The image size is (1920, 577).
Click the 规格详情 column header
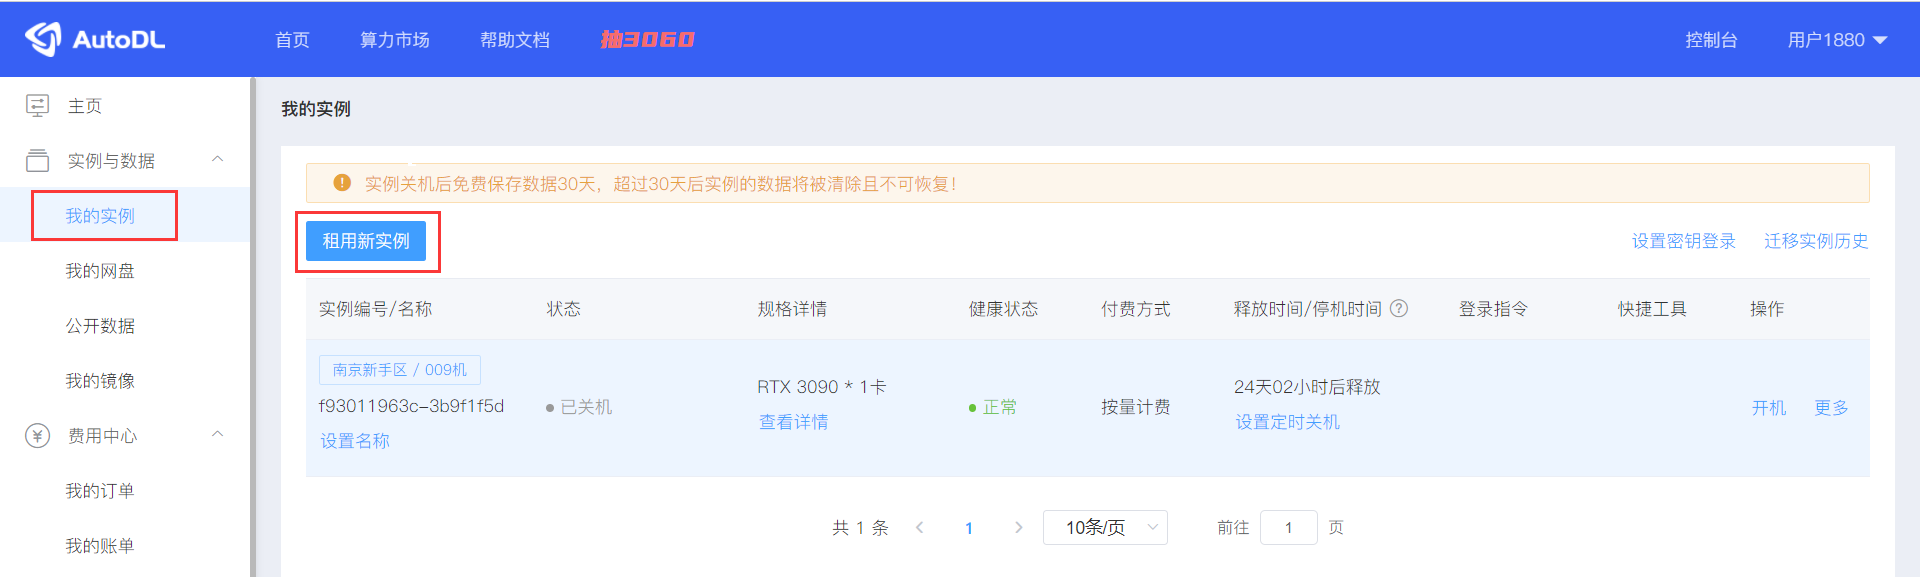(792, 309)
